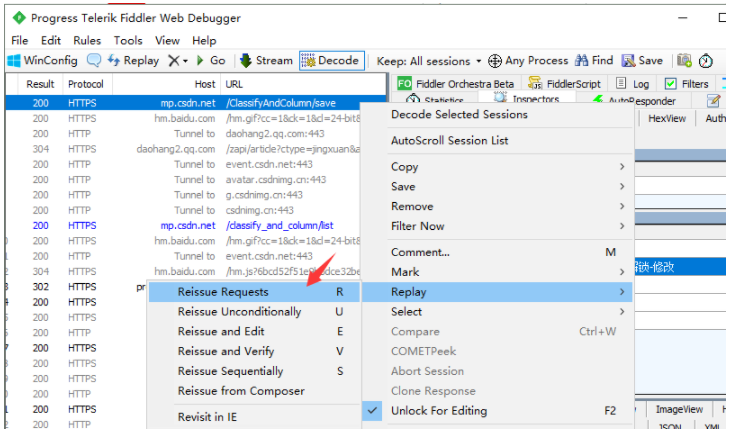731x429 pixels.
Task: Open the Rules menu
Action: (x=87, y=41)
